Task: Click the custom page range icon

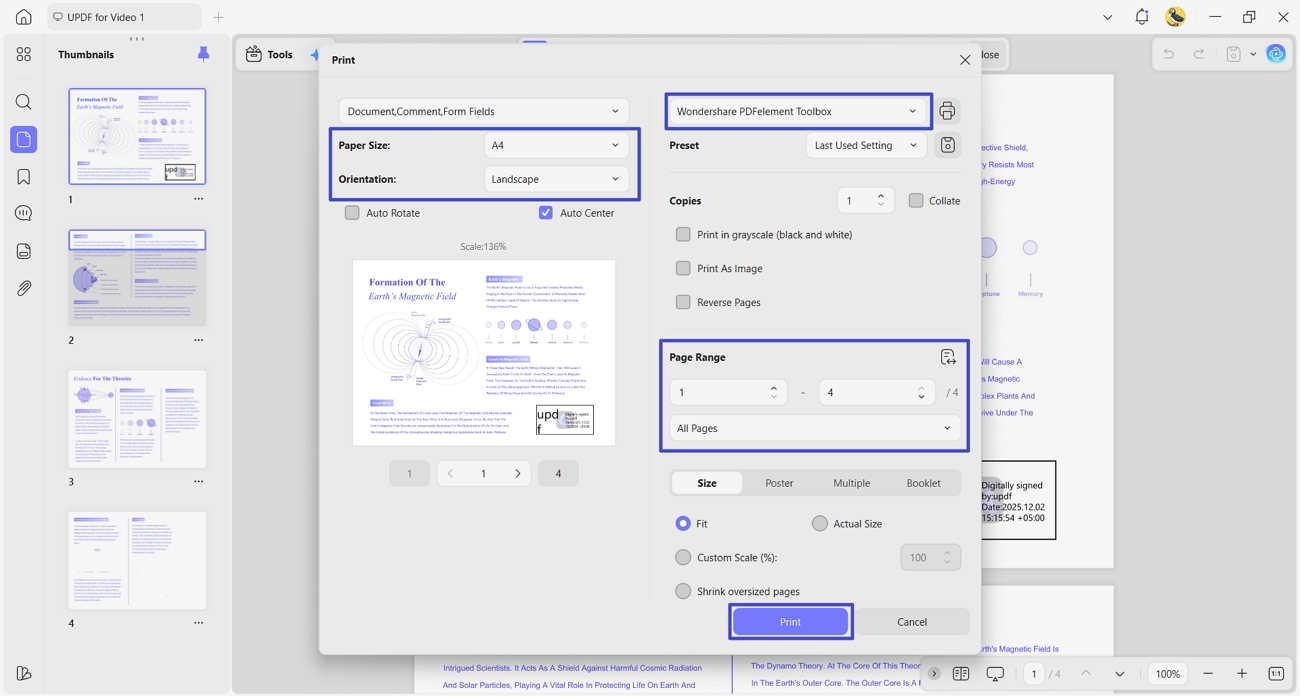Action: 948,357
